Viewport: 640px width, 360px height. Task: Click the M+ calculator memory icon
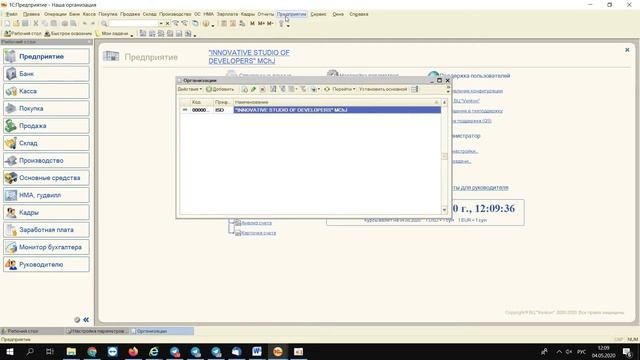click(x=261, y=24)
